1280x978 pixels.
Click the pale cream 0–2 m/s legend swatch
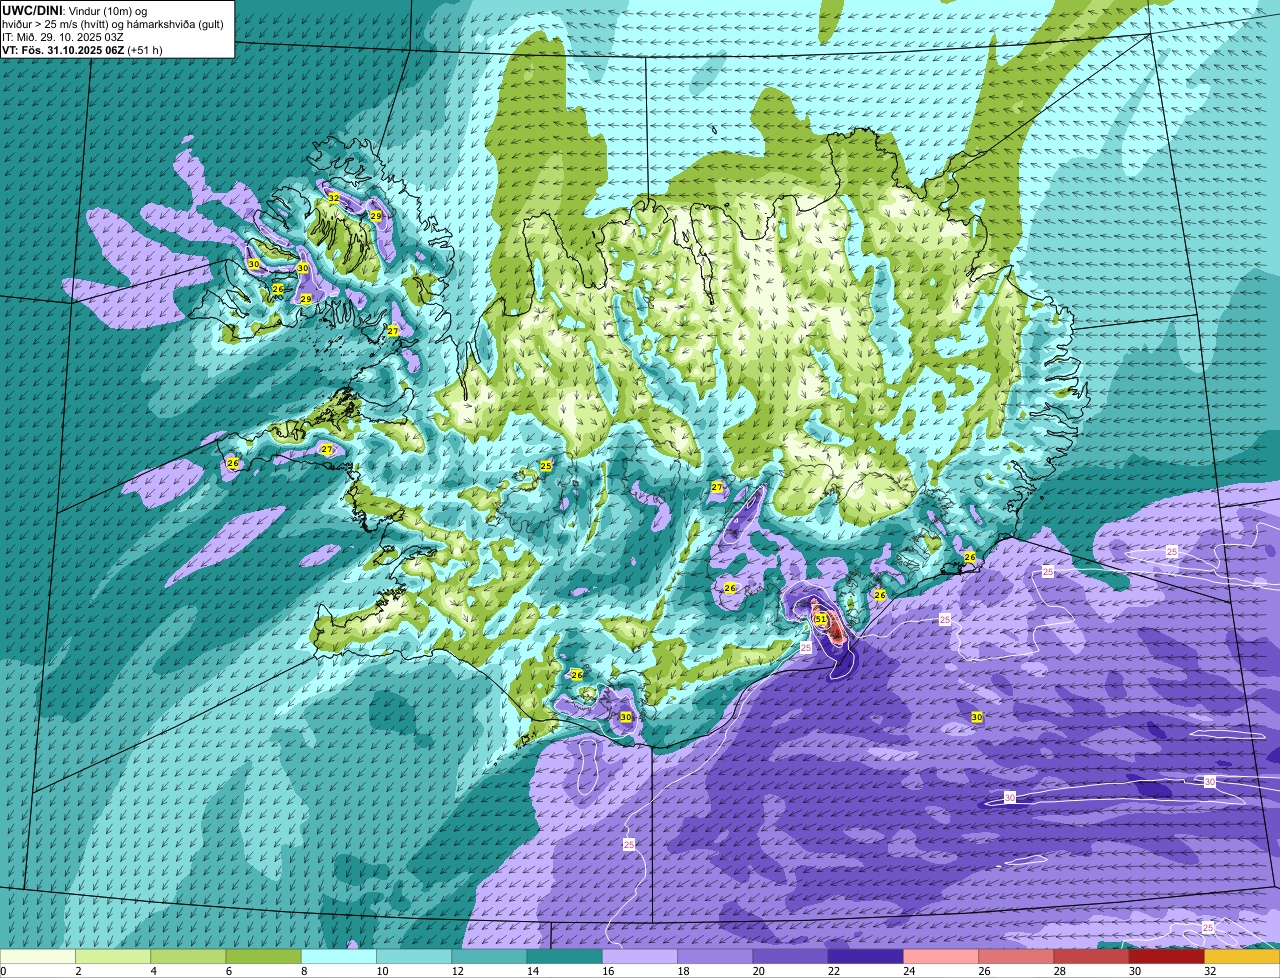[x=38, y=957]
